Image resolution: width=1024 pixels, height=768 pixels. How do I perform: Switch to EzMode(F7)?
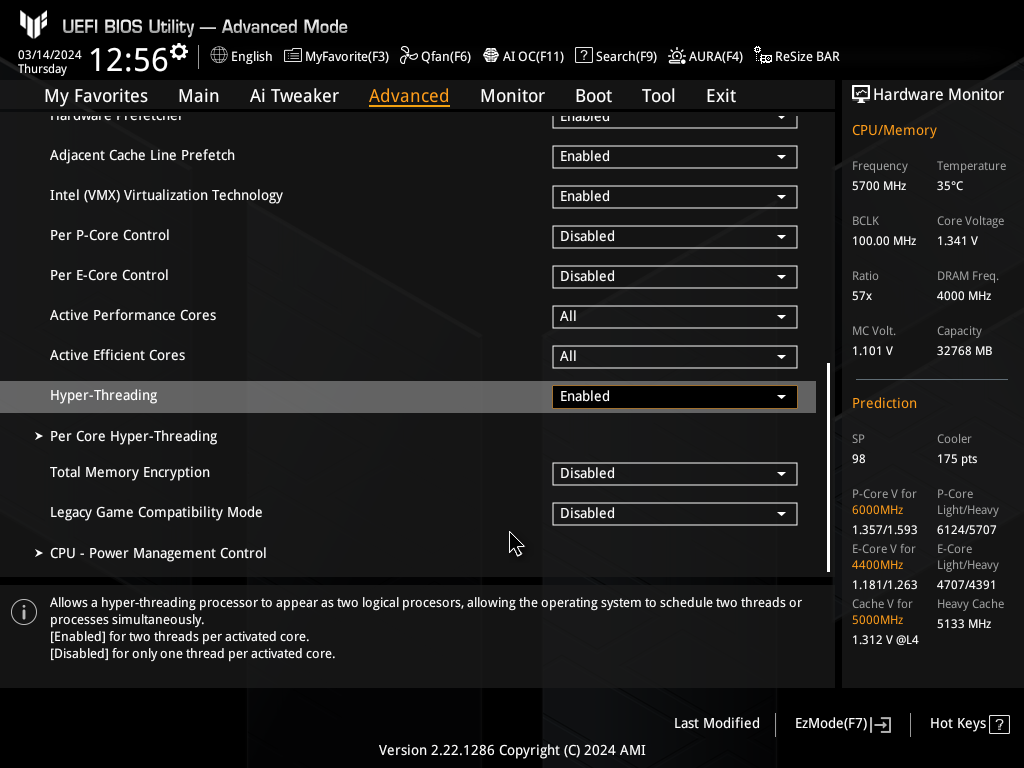842,724
